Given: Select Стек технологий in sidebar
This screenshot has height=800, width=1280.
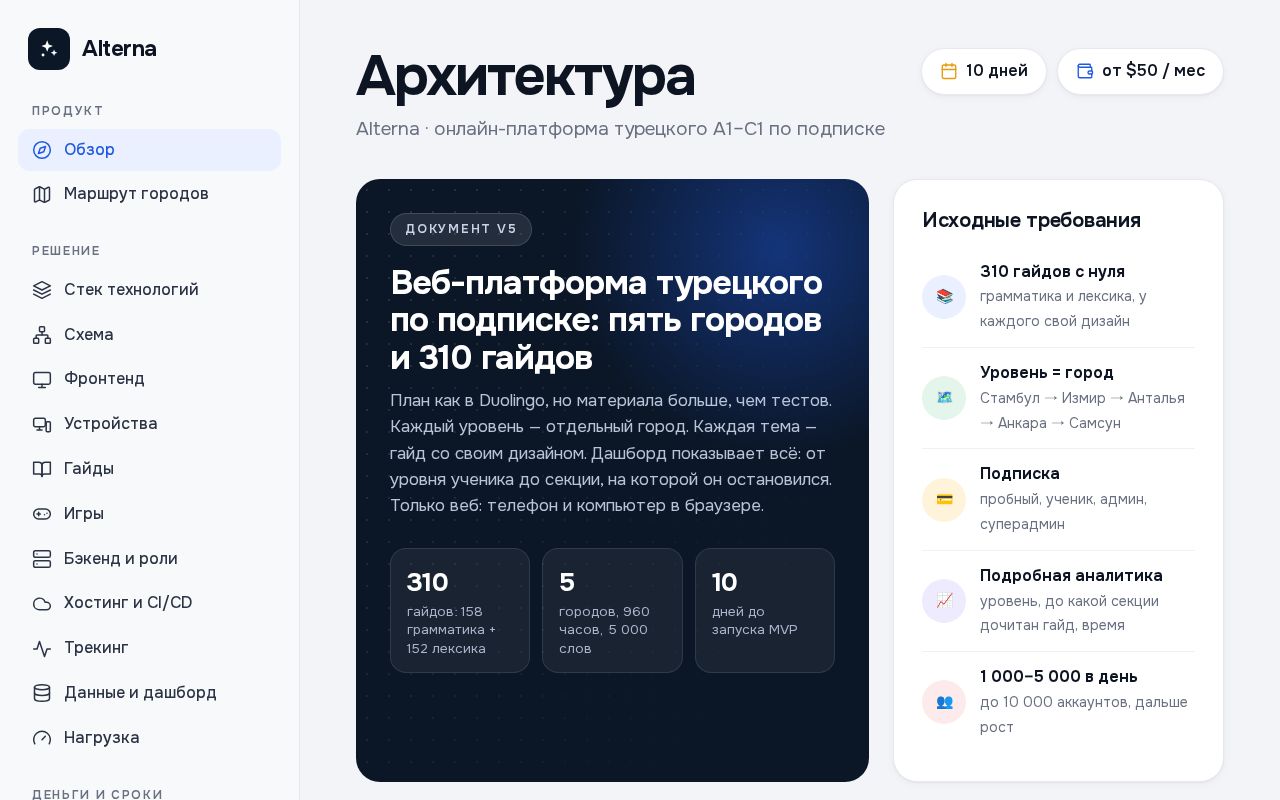Looking at the screenshot, I should pos(149,290).
